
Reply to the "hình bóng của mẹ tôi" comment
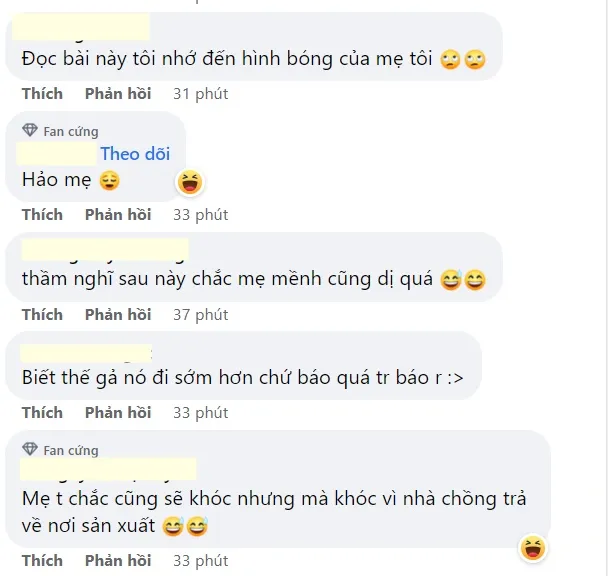118,93
